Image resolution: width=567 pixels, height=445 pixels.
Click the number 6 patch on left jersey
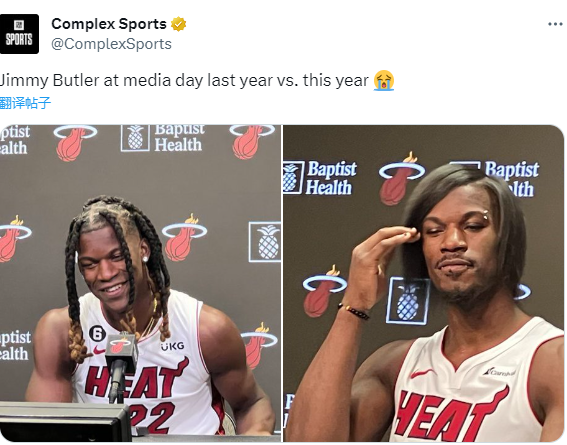coord(97,334)
